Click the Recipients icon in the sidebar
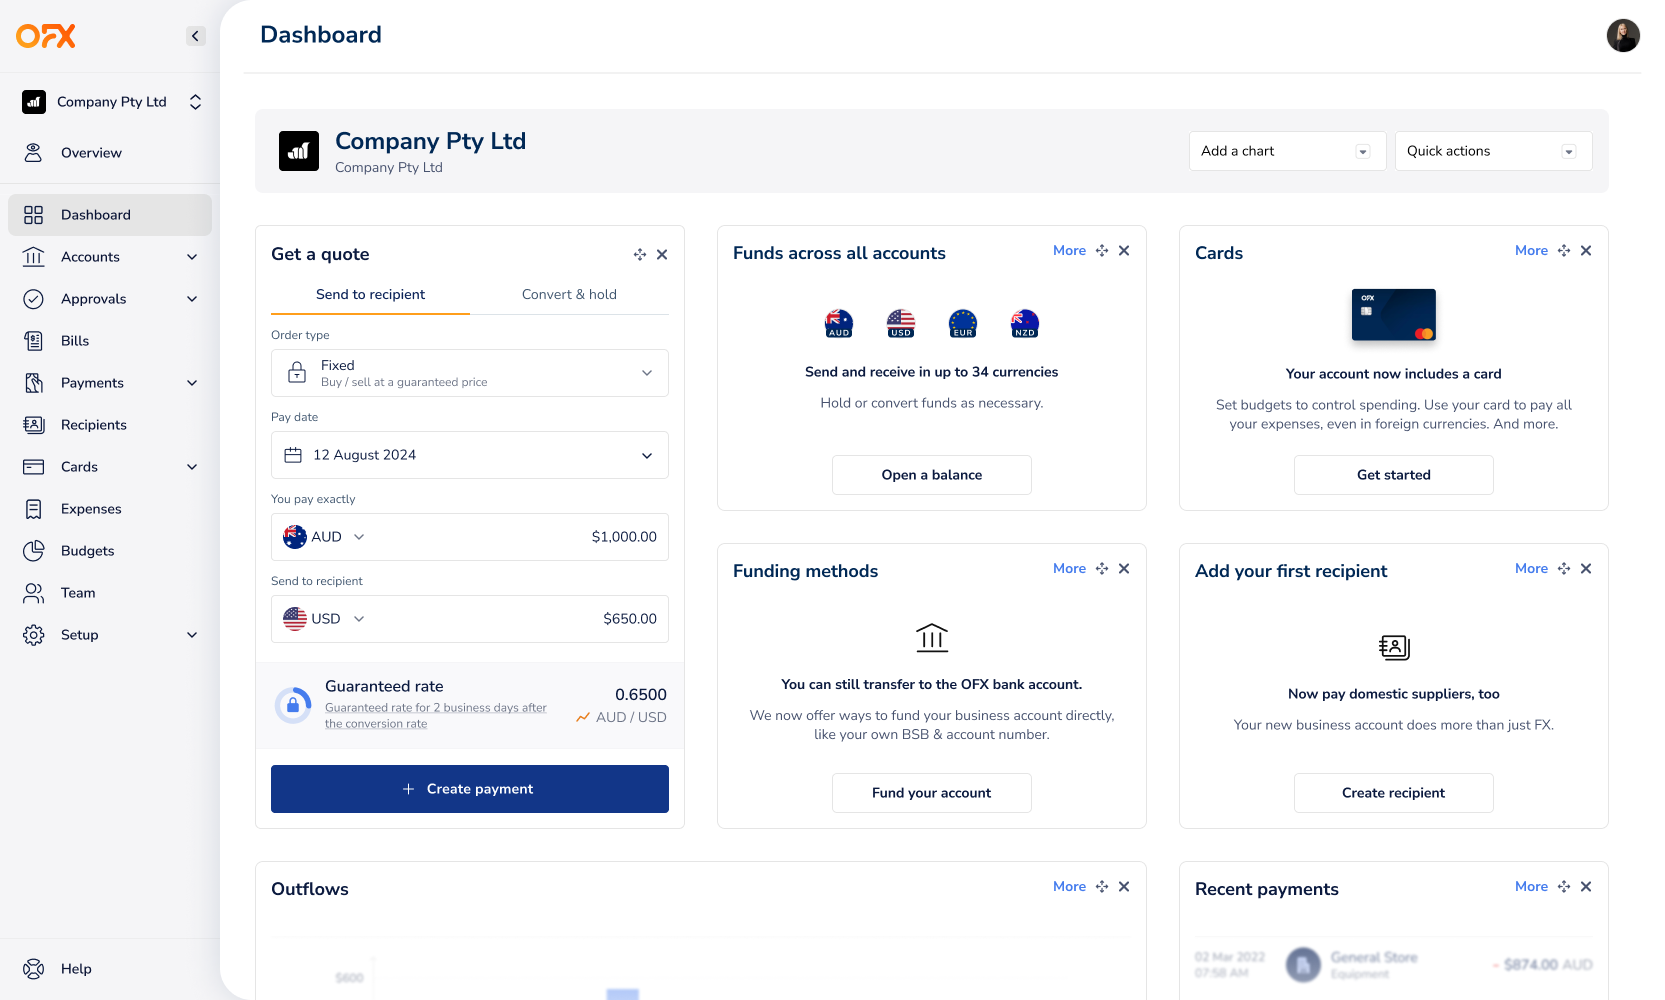1665x1000 pixels. (x=34, y=424)
